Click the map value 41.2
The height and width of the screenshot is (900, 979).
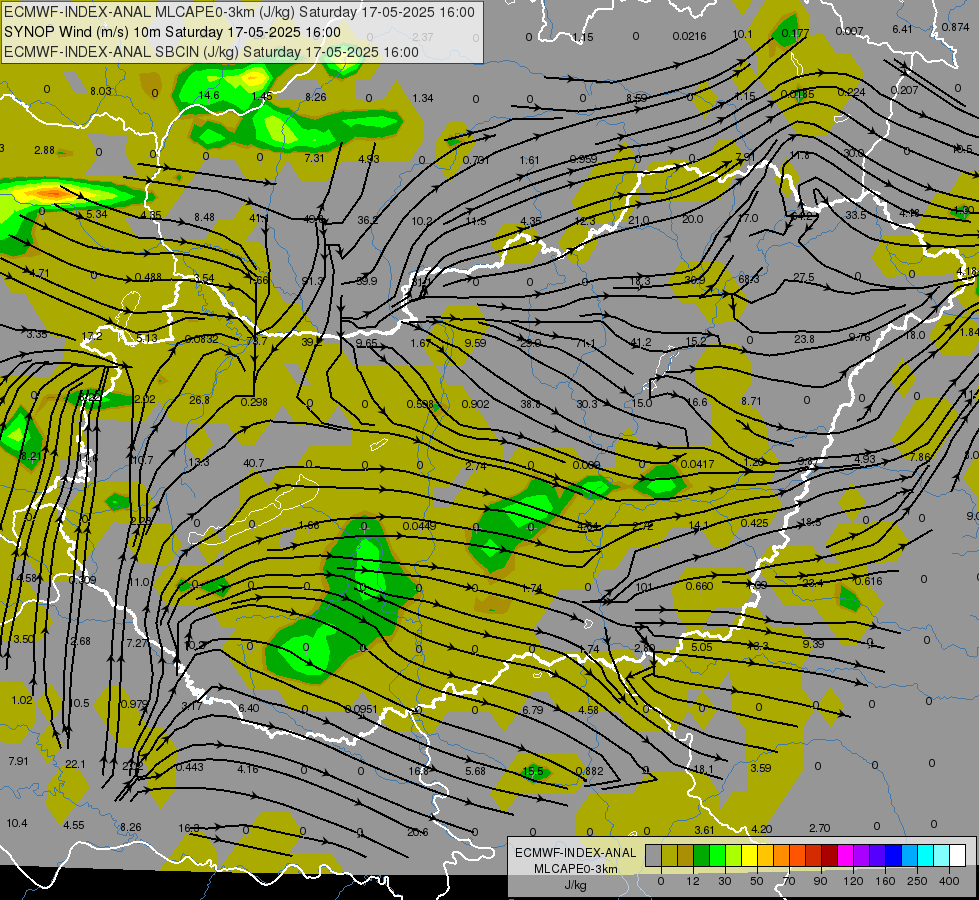coord(641,342)
